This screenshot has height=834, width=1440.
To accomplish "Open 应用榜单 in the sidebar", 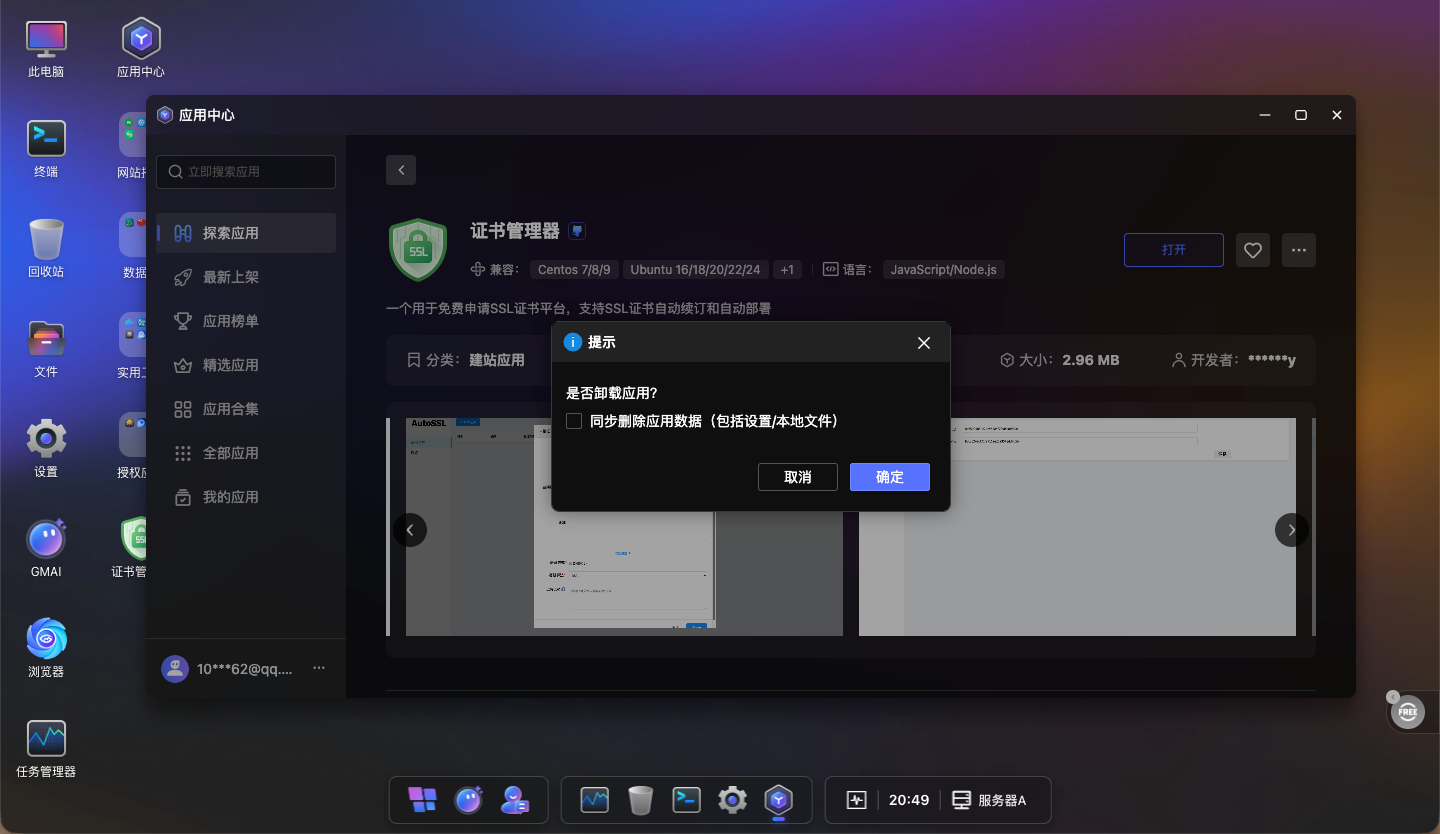I will (246, 321).
